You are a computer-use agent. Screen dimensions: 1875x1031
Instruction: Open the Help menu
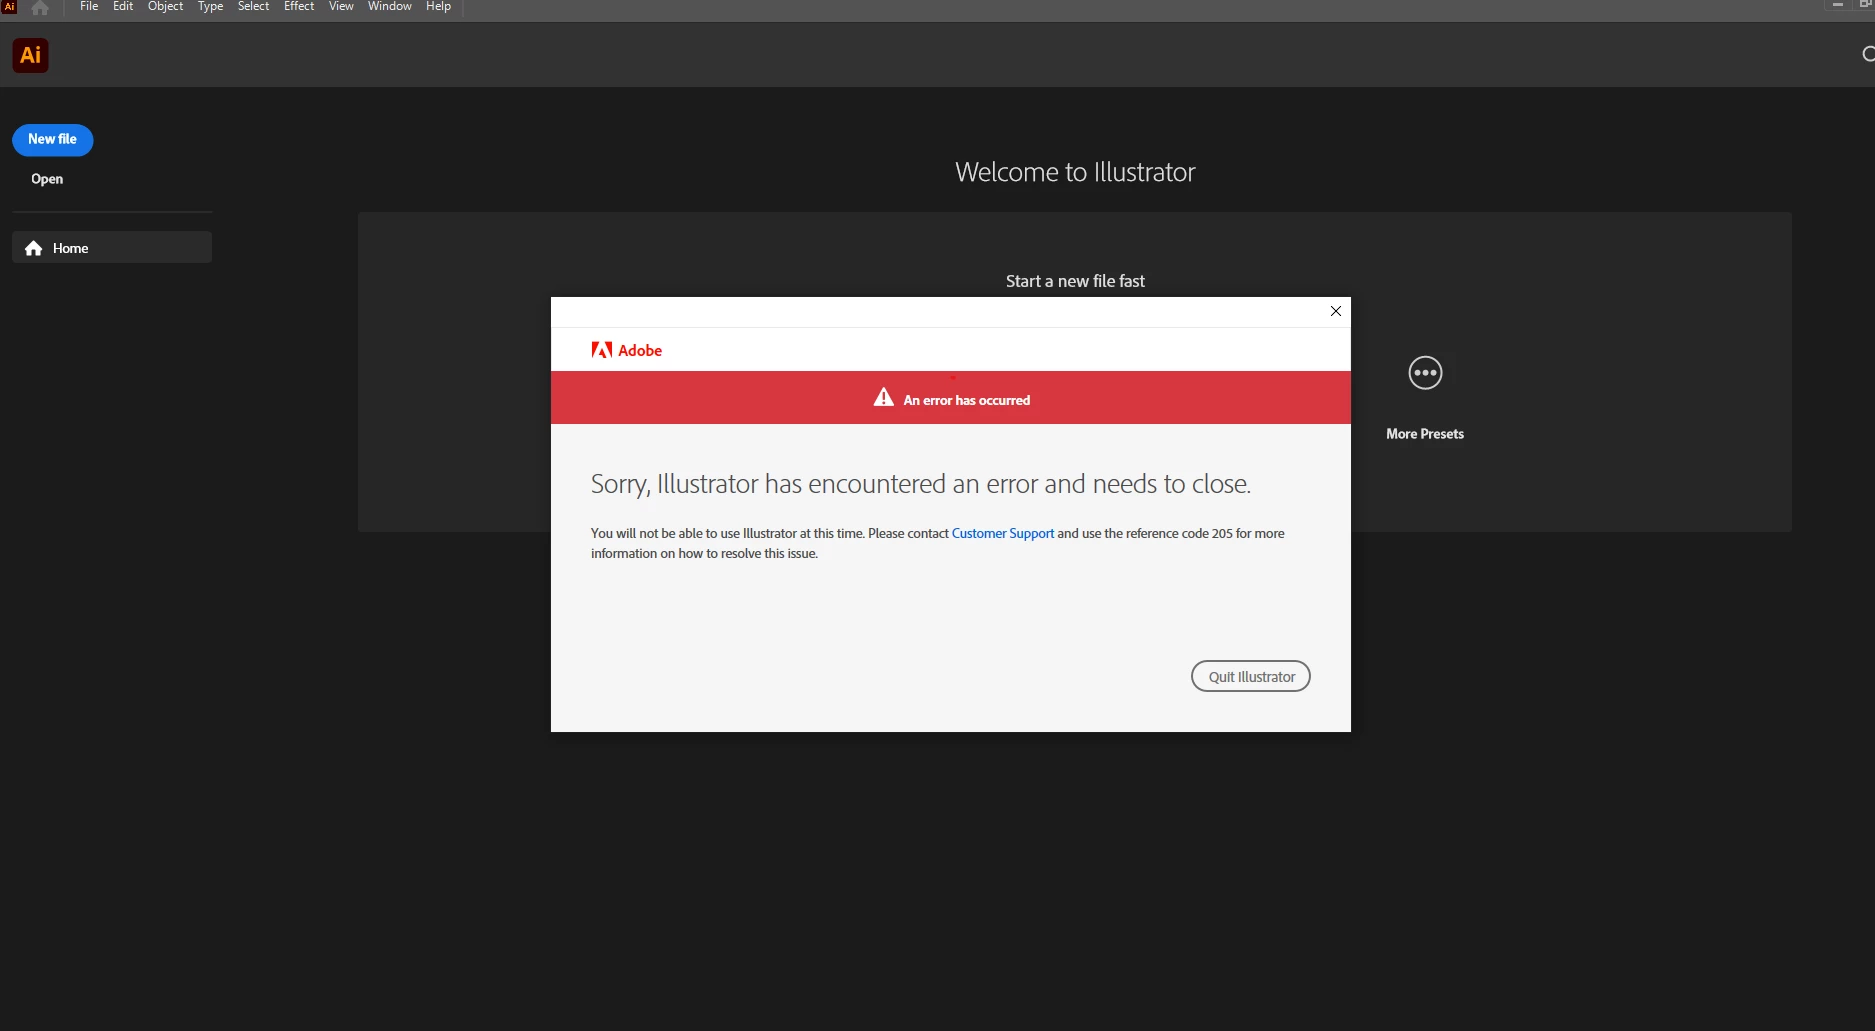coord(438,6)
